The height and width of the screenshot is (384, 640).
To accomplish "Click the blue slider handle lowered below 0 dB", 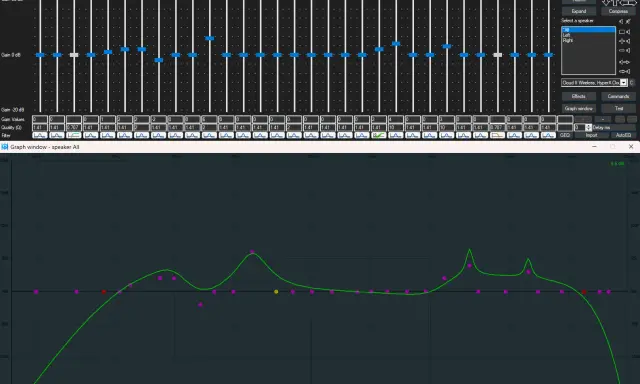I will point(159,60).
